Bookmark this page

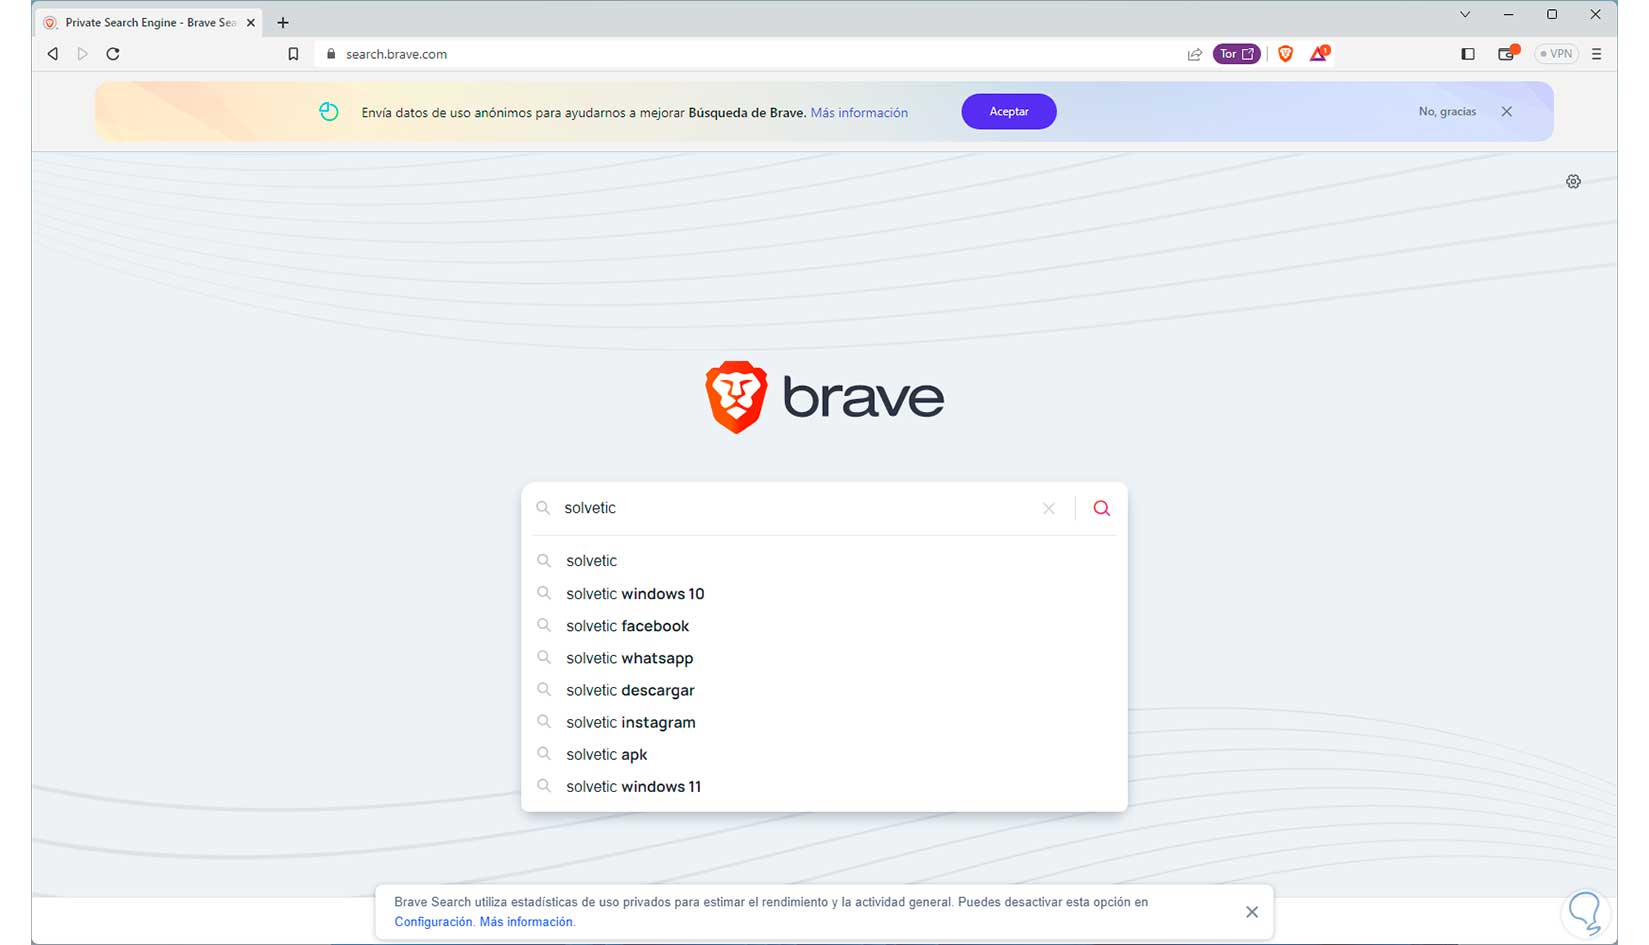pos(293,54)
